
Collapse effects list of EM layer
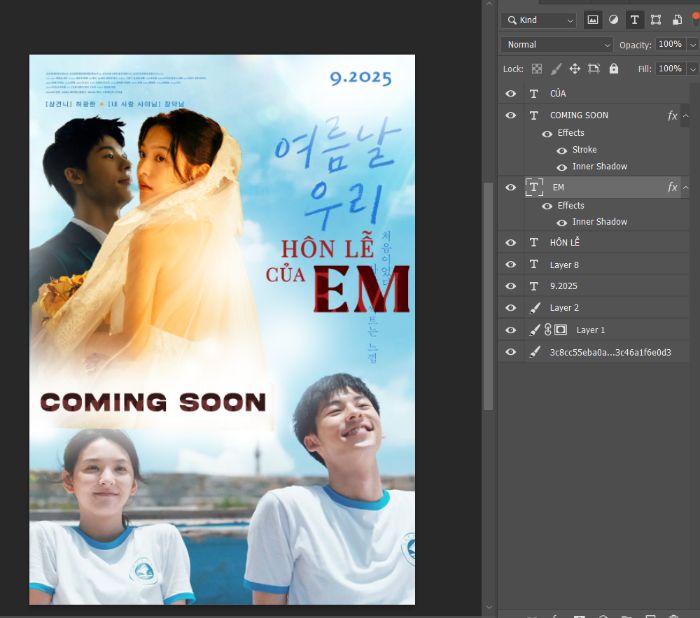pyautogui.click(x=685, y=187)
